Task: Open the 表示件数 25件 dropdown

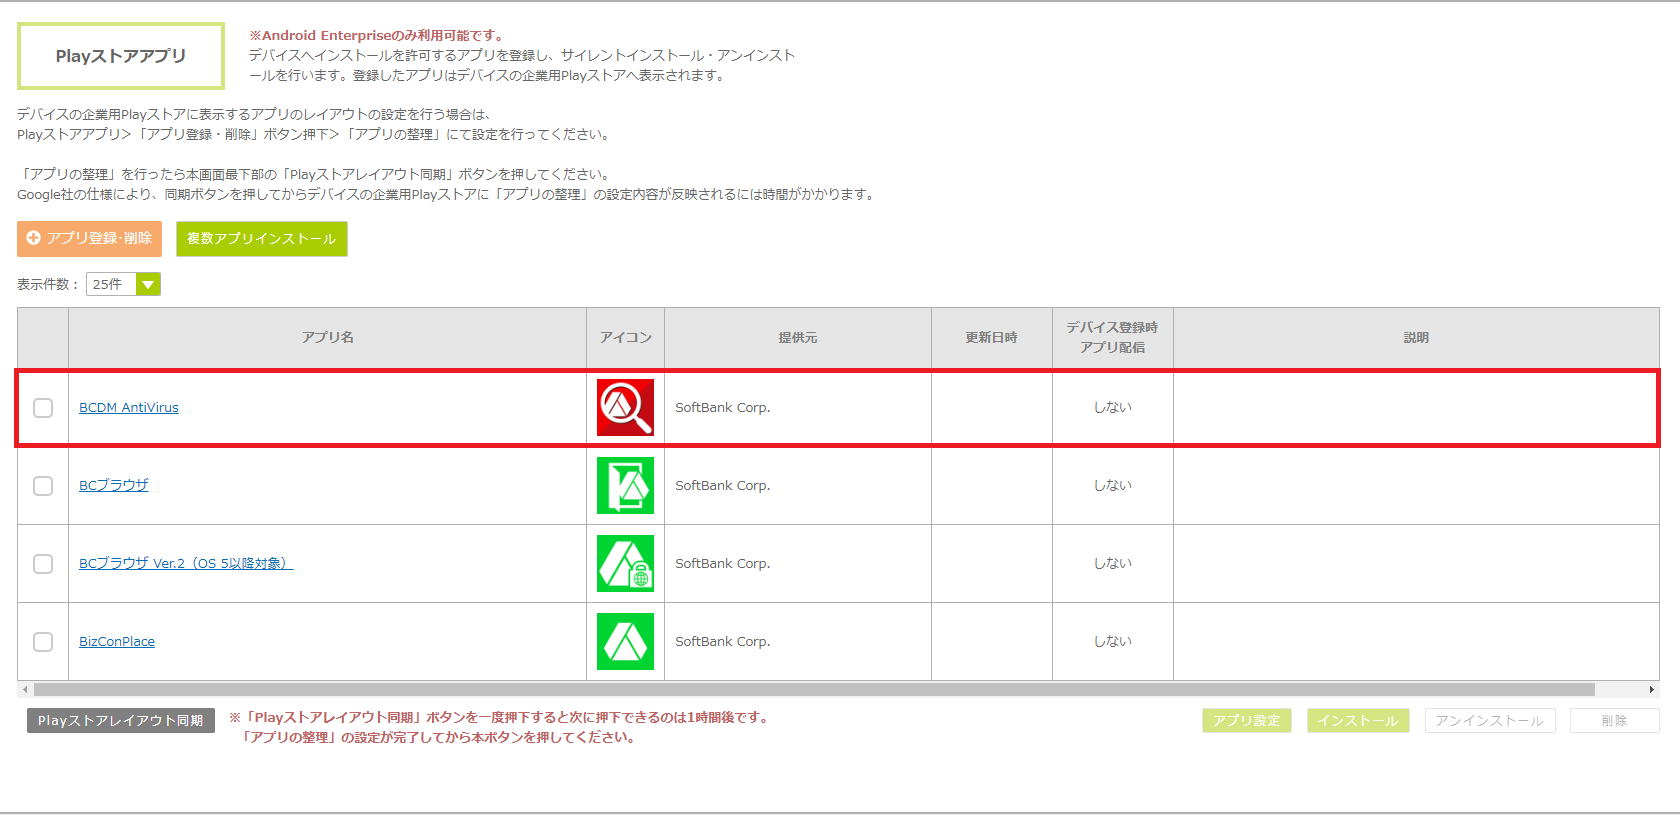Action: (111, 285)
